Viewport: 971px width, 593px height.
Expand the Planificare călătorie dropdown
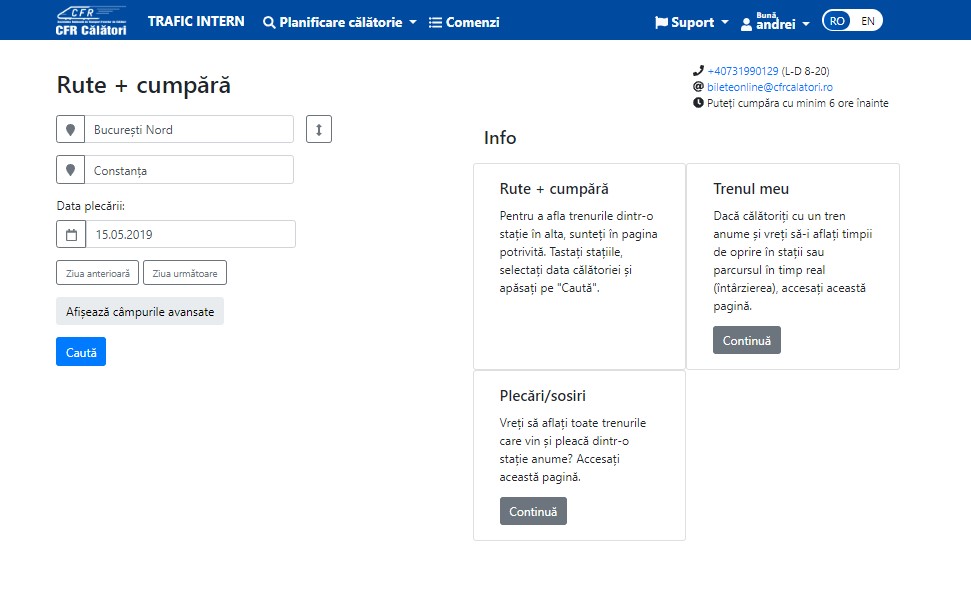point(340,22)
